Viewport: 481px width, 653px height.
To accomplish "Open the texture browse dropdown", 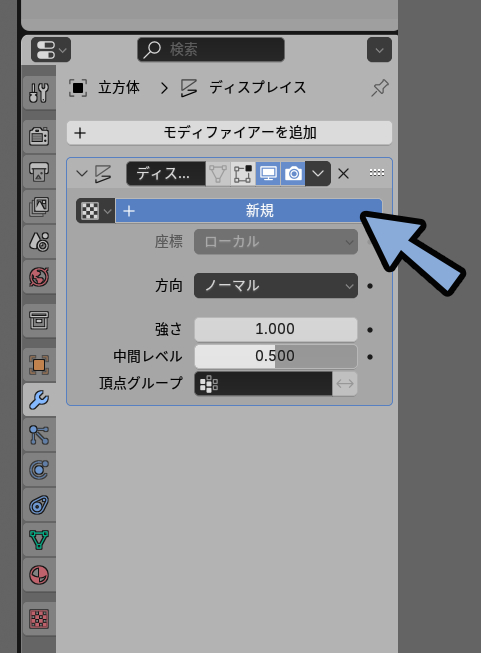I will [x=95, y=211].
